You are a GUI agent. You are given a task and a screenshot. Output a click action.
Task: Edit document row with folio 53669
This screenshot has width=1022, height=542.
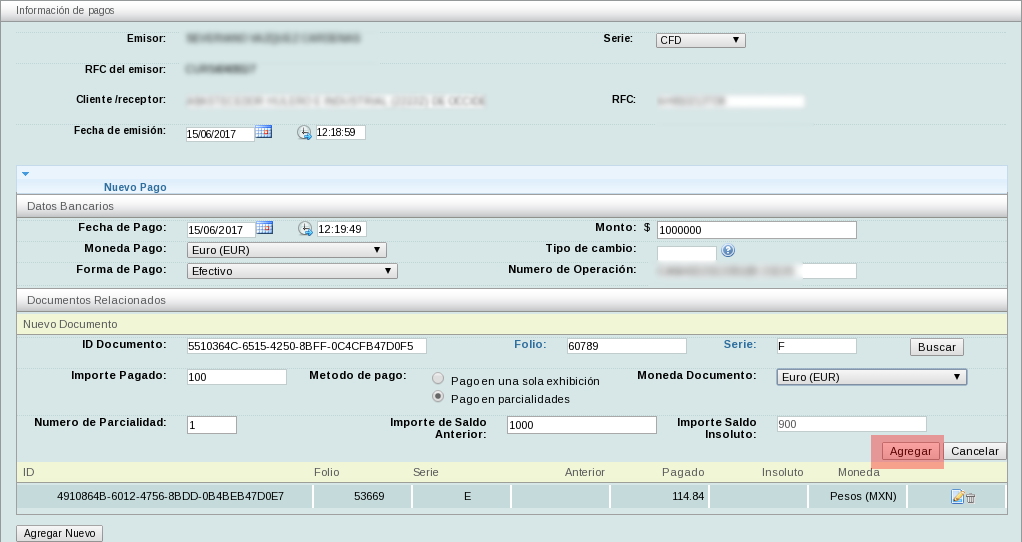pyautogui.click(x=957, y=497)
